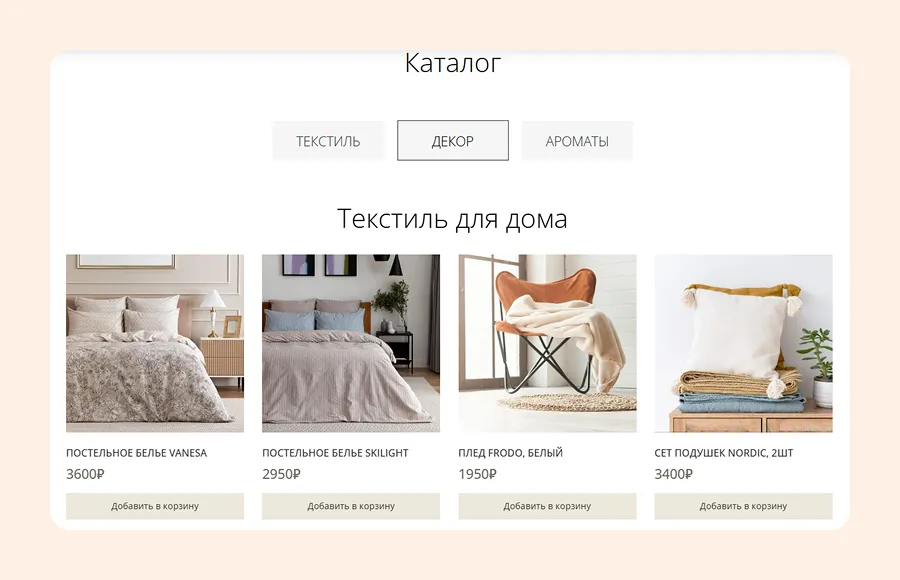The width and height of the screenshot is (900, 580).
Task: View the Nordic pillow set image
Action: pyautogui.click(x=743, y=343)
